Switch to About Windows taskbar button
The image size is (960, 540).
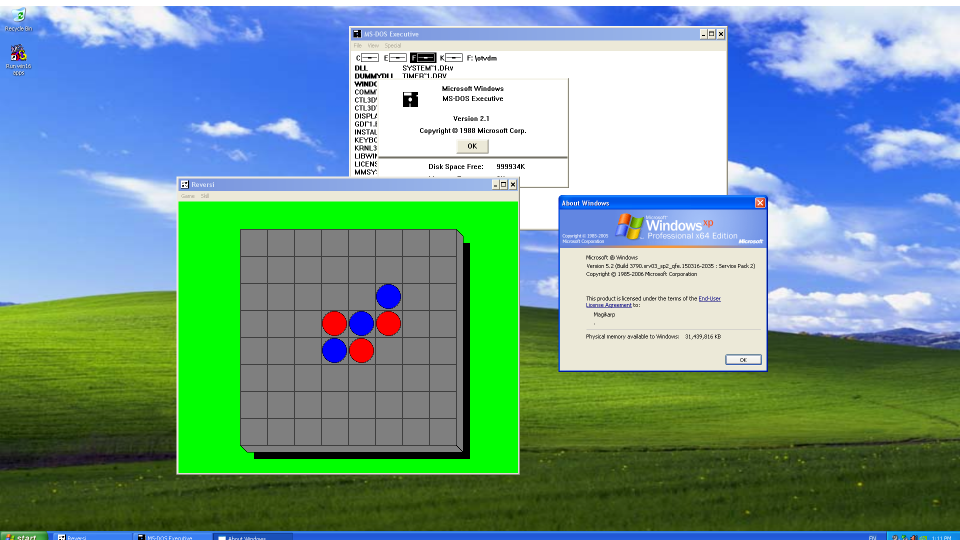click(251, 537)
